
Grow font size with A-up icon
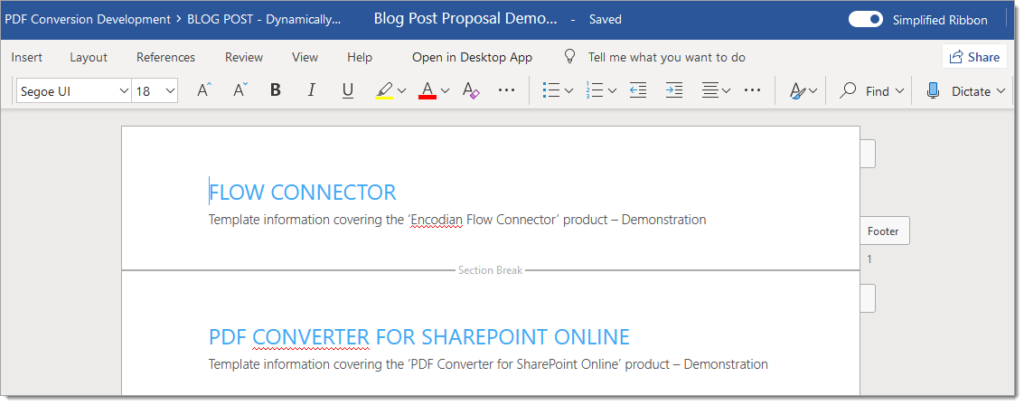click(204, 91)
